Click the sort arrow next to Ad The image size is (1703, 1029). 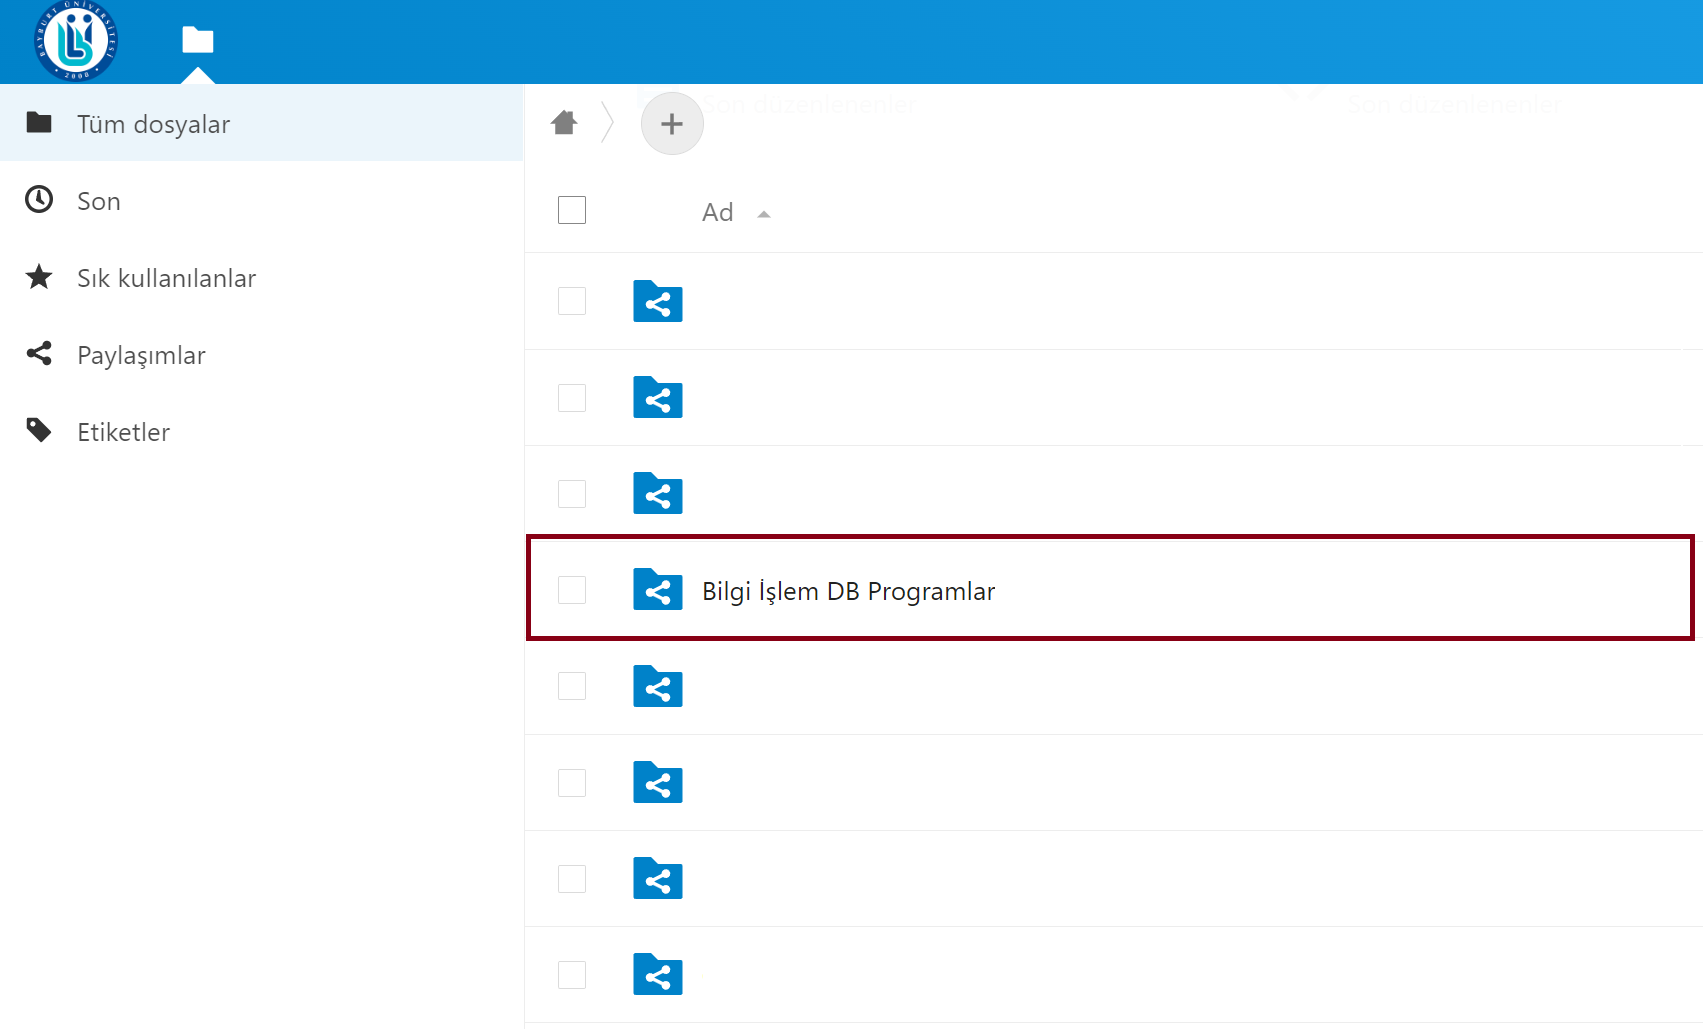[x=764, y=214]
